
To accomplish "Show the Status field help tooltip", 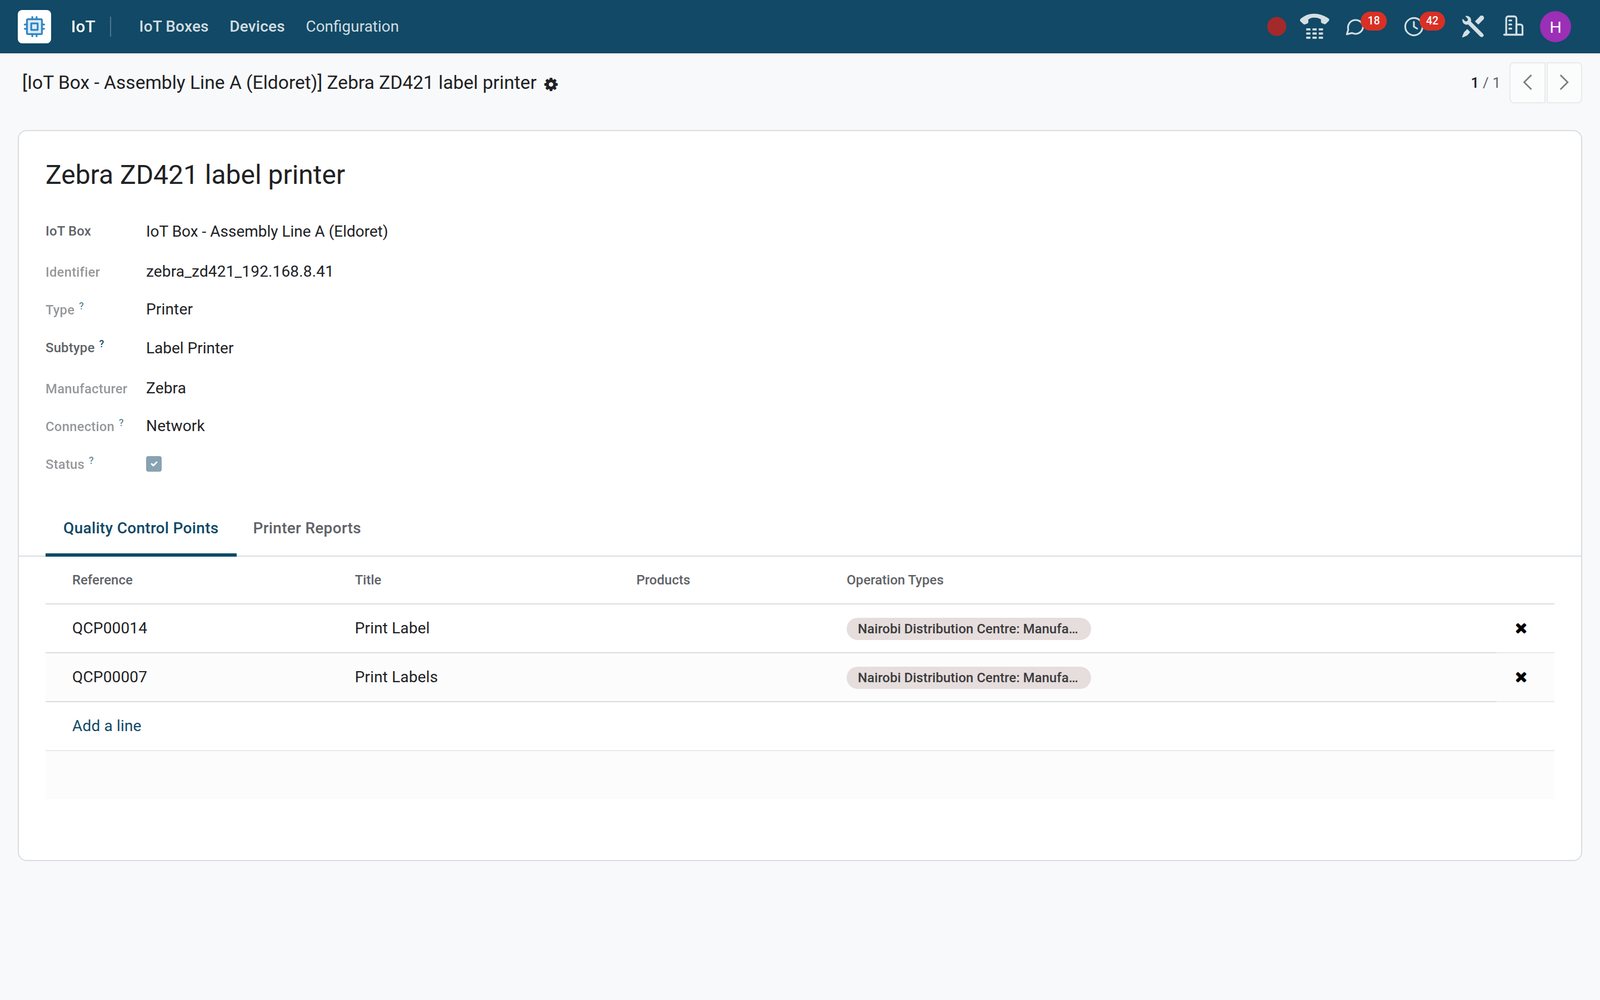I will [92, 461].
